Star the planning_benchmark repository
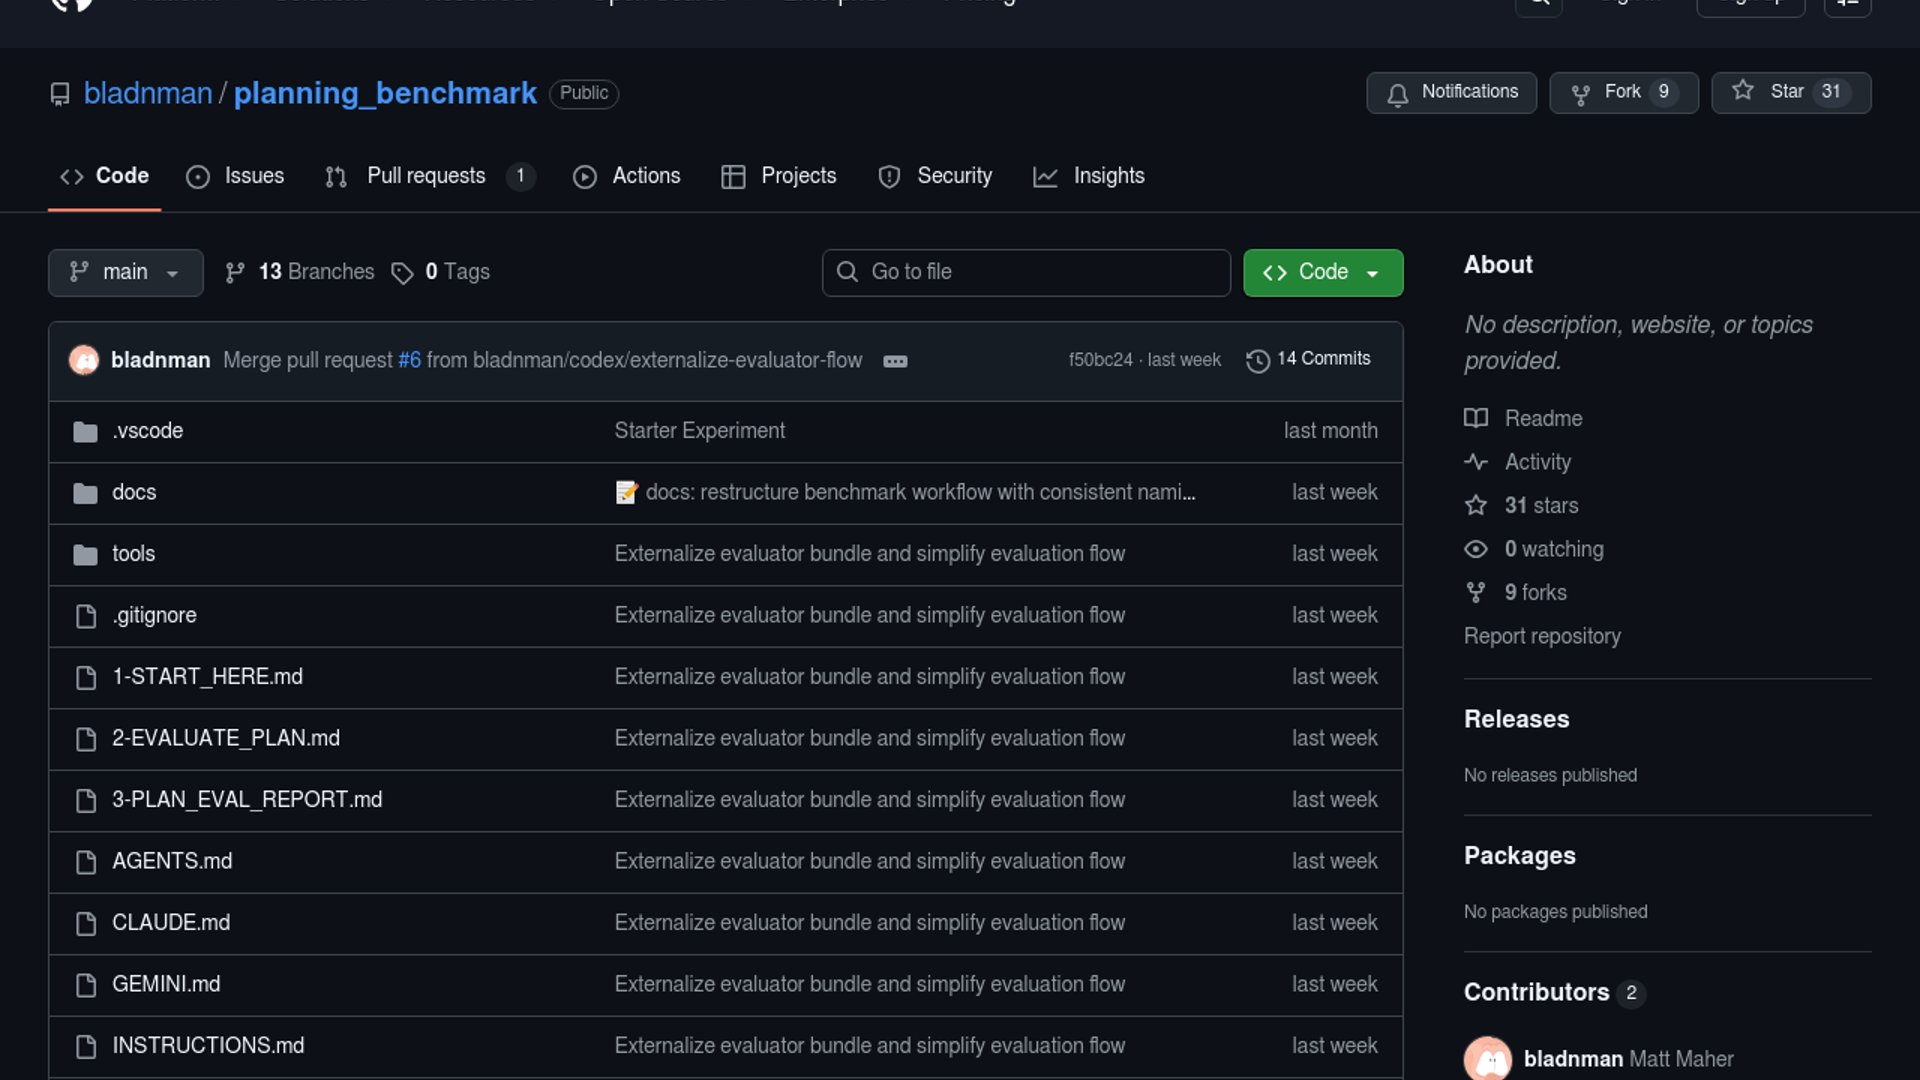The width and height of the screenshot is (1920, 1080). 1789,92
